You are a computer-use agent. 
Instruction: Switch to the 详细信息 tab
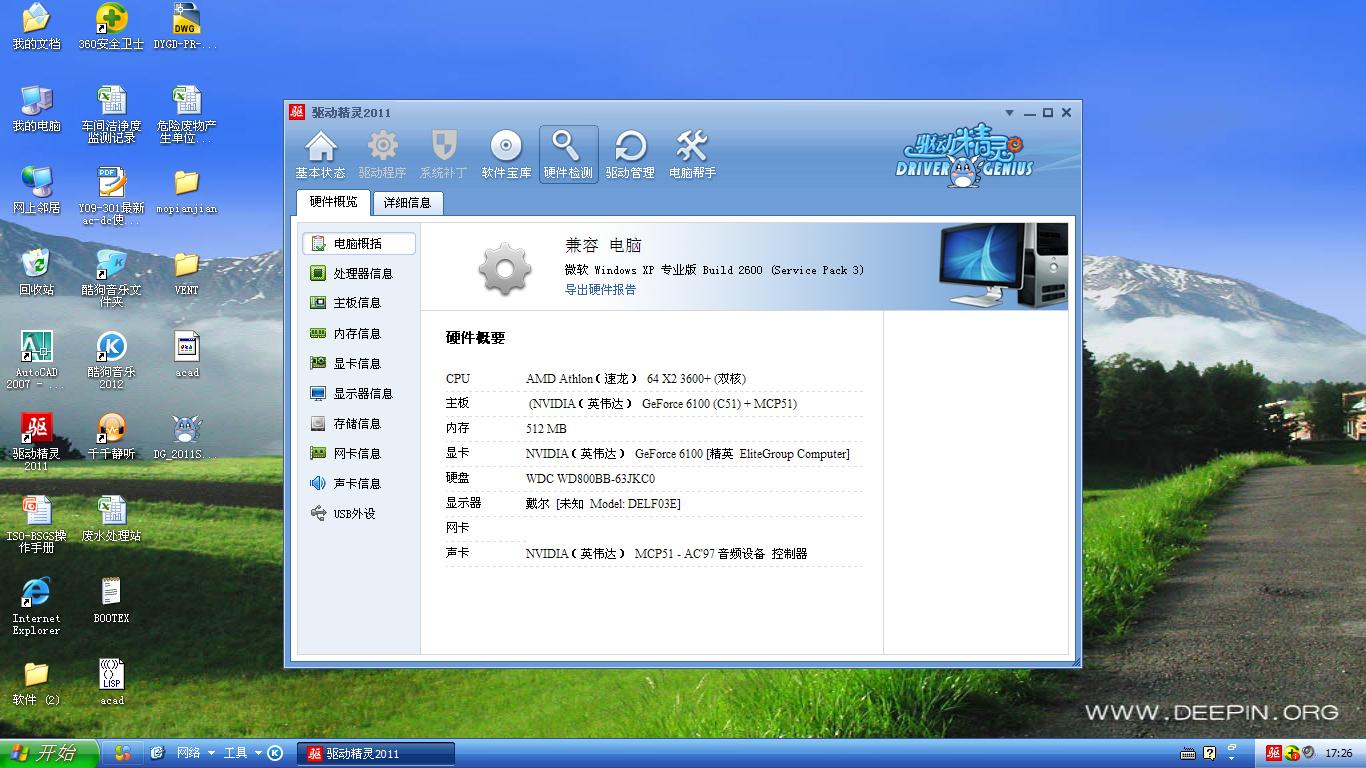point(407,203)
